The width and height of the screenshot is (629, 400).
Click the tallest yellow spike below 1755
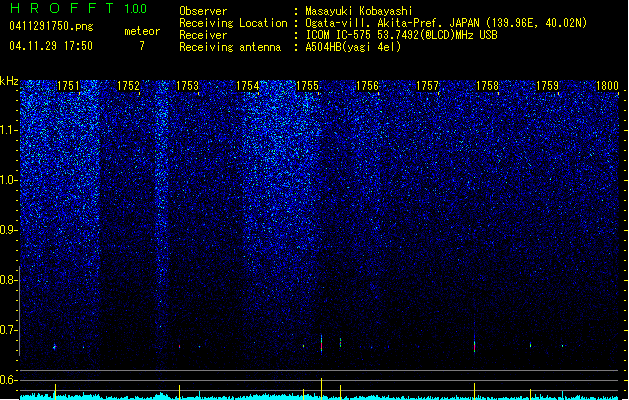tap(321, 388)
